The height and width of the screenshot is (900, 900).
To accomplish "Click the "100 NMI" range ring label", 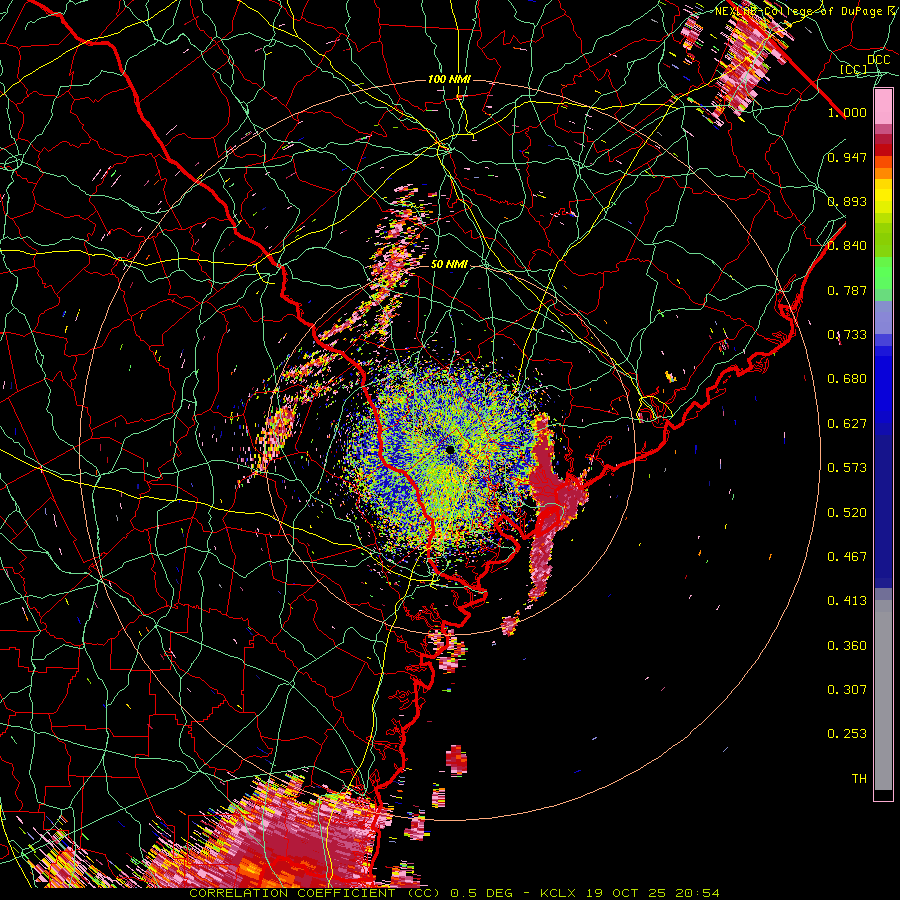I will coord(449,79).
